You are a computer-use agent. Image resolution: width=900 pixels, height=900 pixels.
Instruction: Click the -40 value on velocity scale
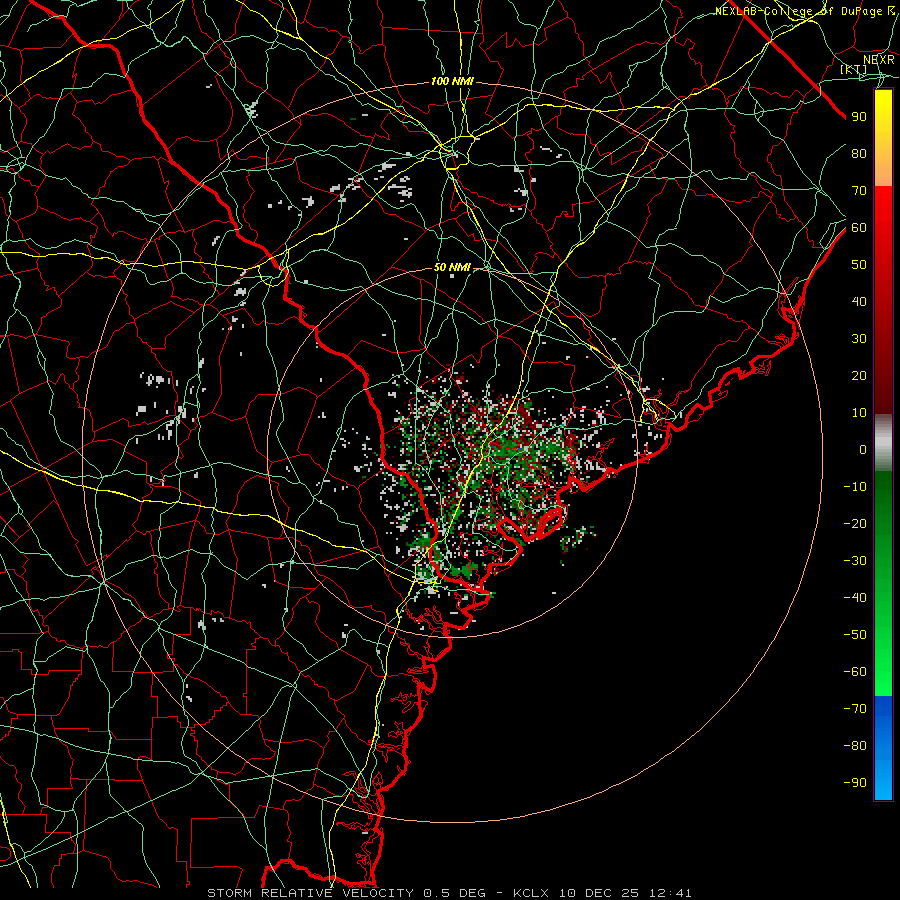click(855, 598)
